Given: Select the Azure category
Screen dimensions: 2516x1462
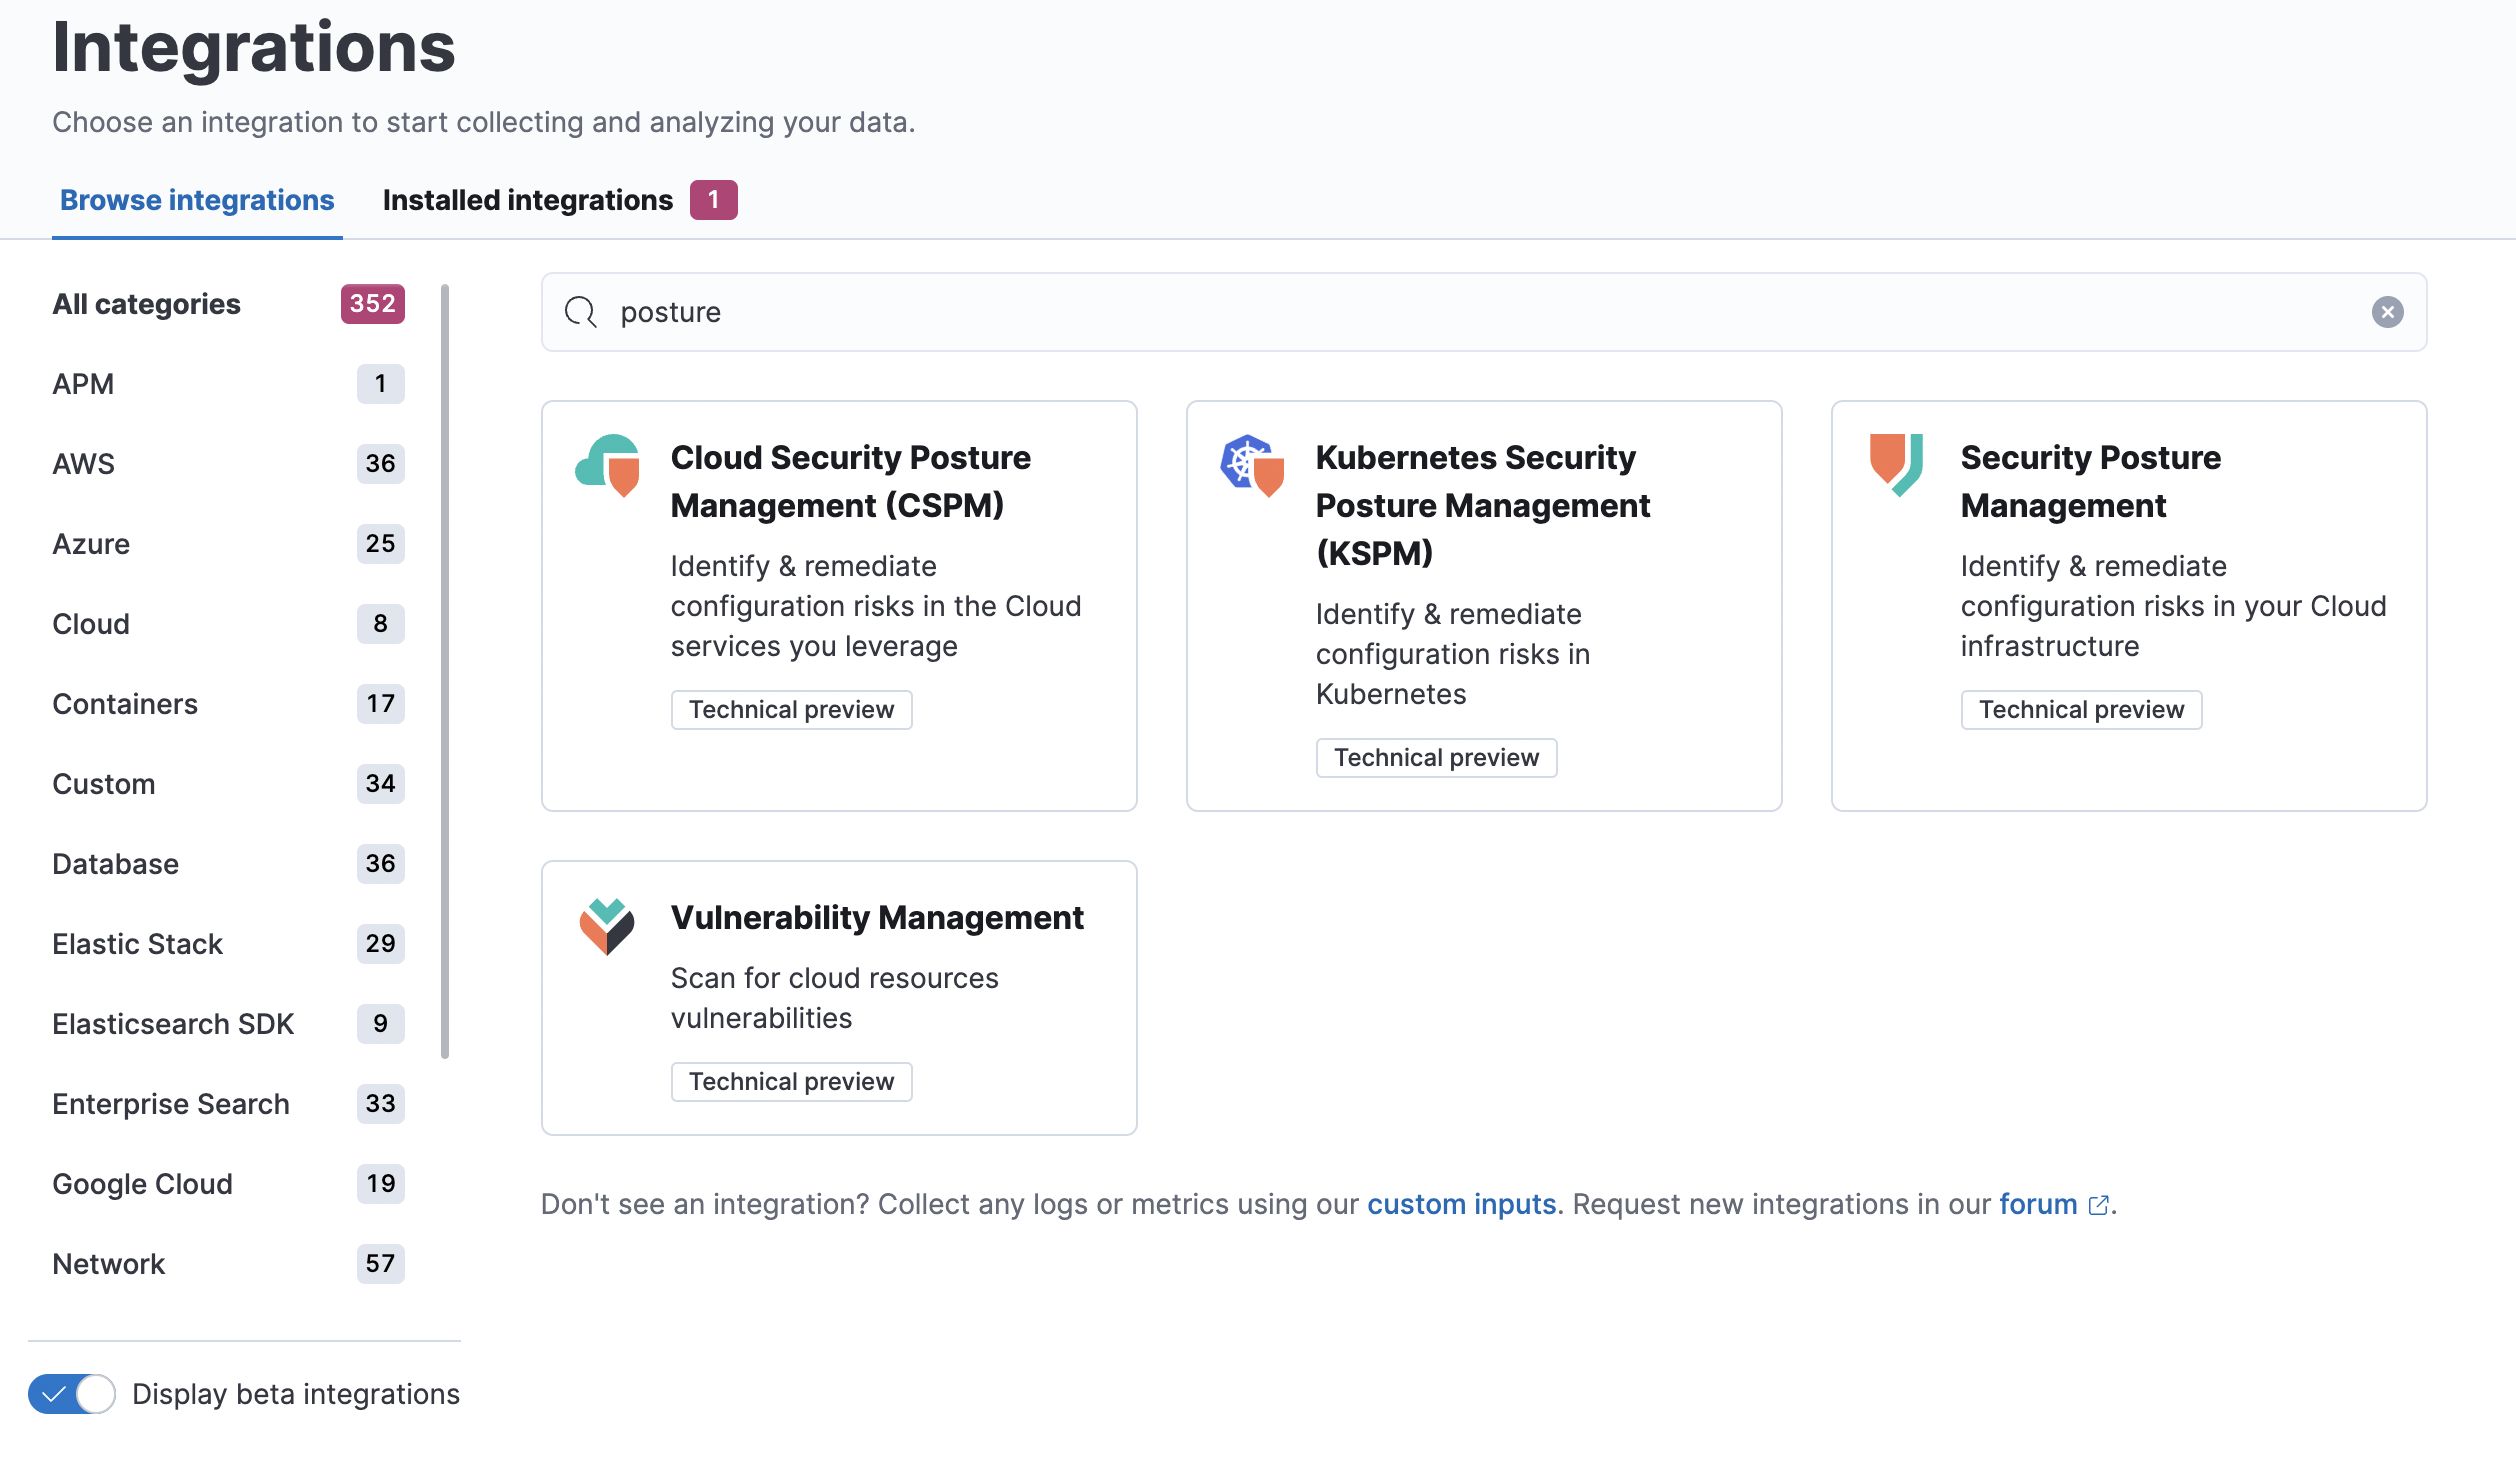Looking at the screenshot, I should coord(91,543).
